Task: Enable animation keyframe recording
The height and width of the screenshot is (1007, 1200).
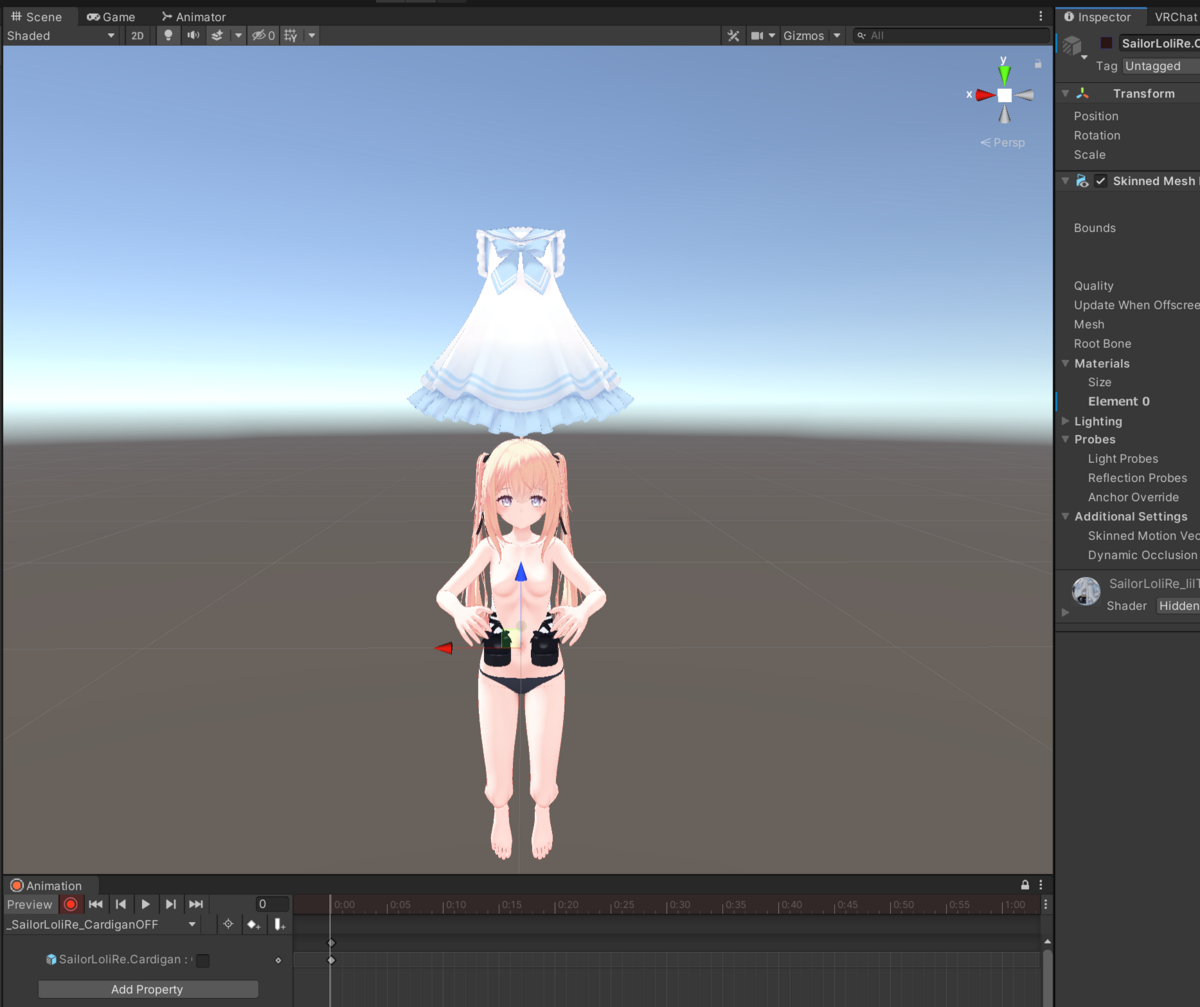Action: [70, 904]
